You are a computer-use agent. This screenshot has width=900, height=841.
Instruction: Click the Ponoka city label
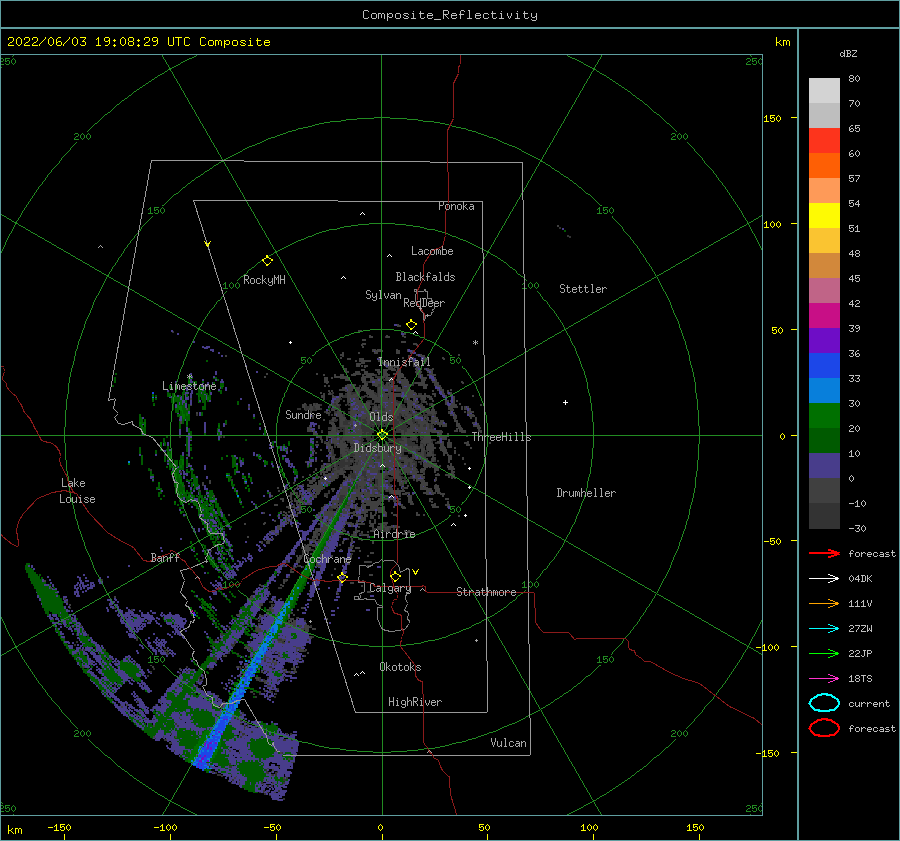click(x=456, y=206)
